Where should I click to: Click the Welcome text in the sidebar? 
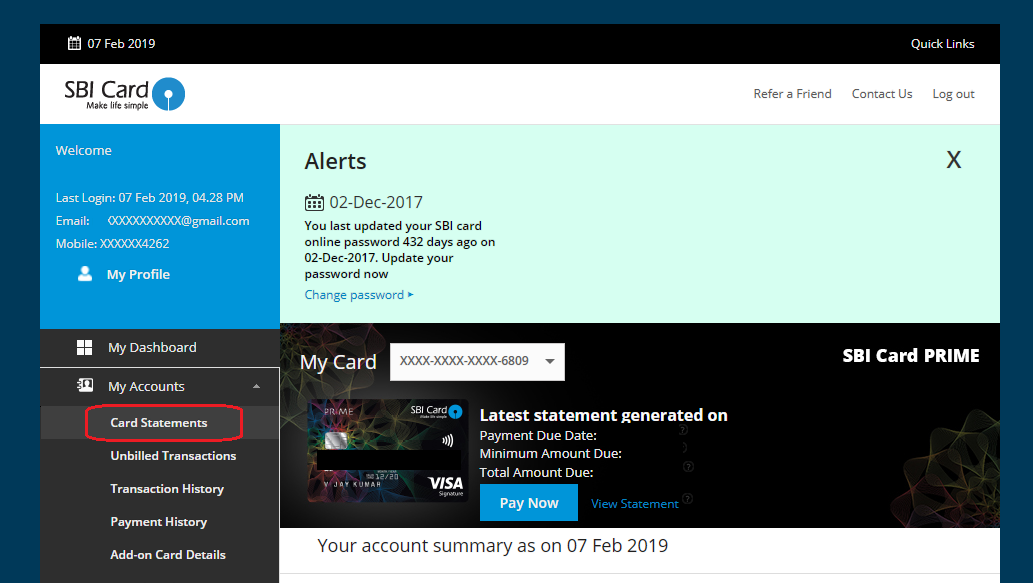tap(84, 150)
